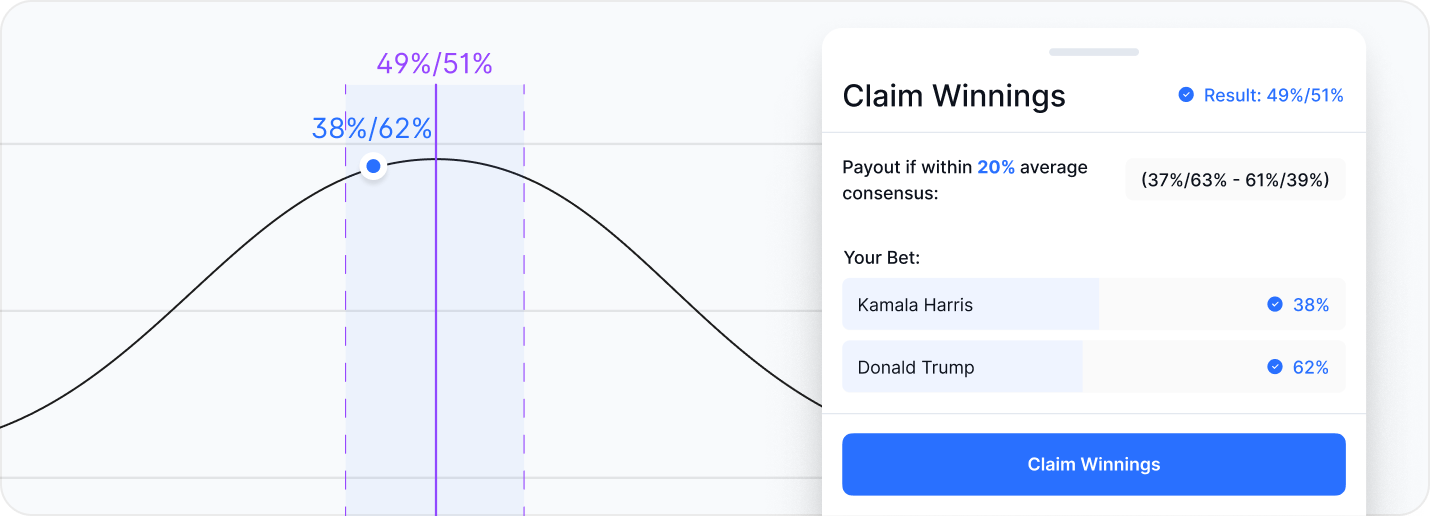The height and width of the screenshot is (516, 1430).
Task: Select the Donald Trump bet row
Action: (x=1093, y=367)
